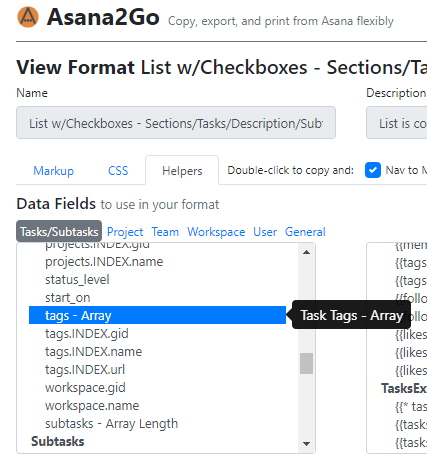Open the Markup tab
Viewport: 427px width, 463px height.
(53, 171)
